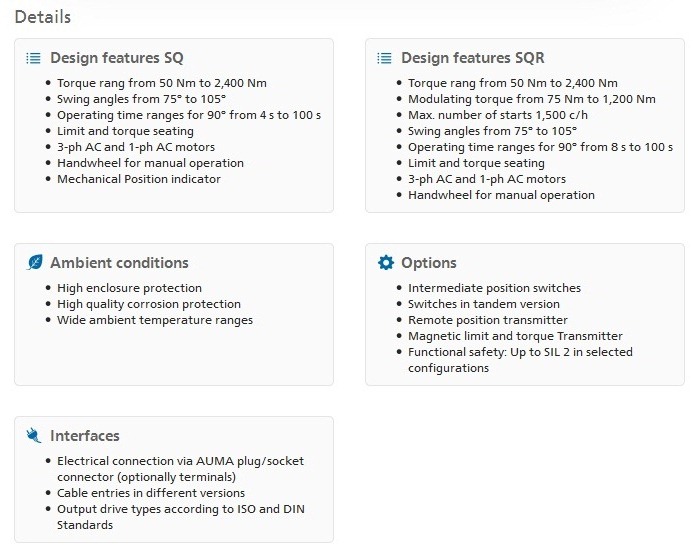Click 'Functional safety: Up to SIL 2' item
The width and height of the screenshot is (694, 554).
[520, 360]
